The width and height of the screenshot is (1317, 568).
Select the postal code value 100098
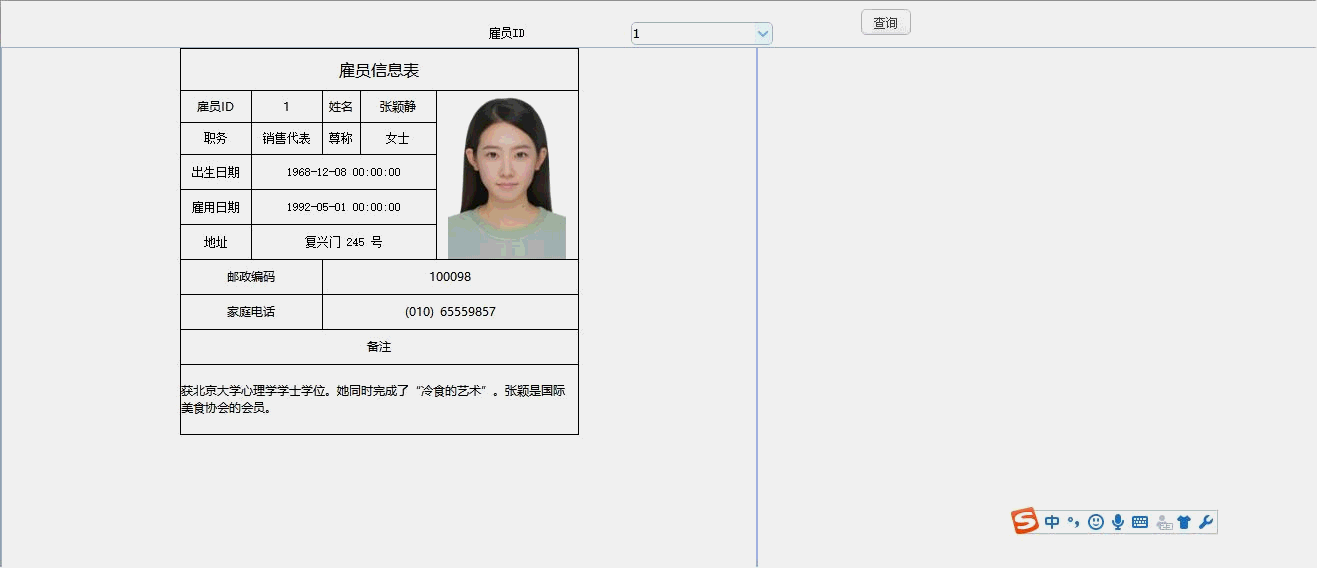pyautogui.click(x=450, y=277)
